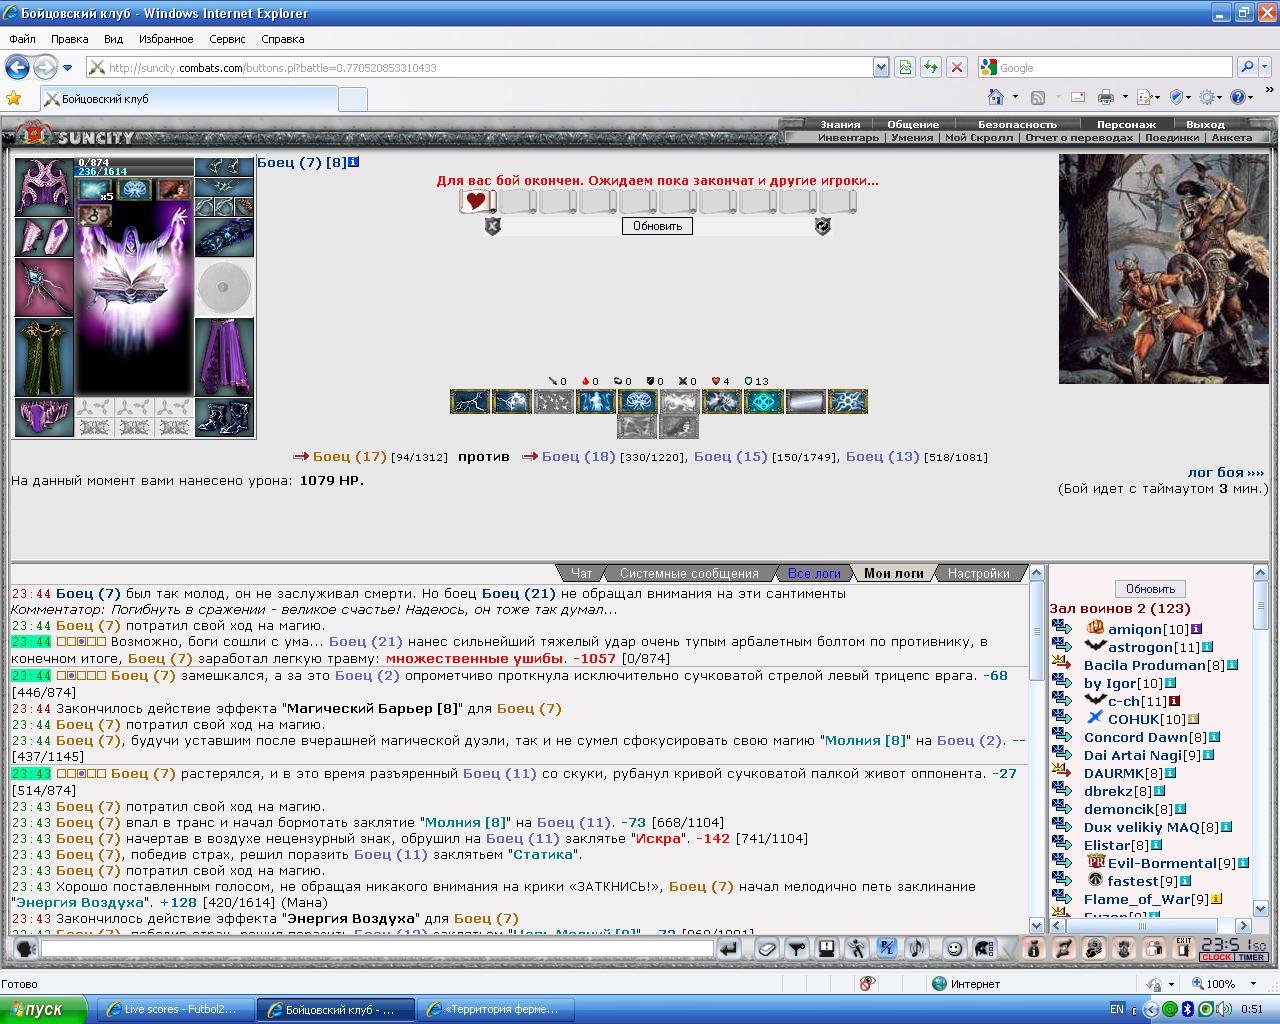Click the purple trousers equipment slot

[x=224, y=357]
